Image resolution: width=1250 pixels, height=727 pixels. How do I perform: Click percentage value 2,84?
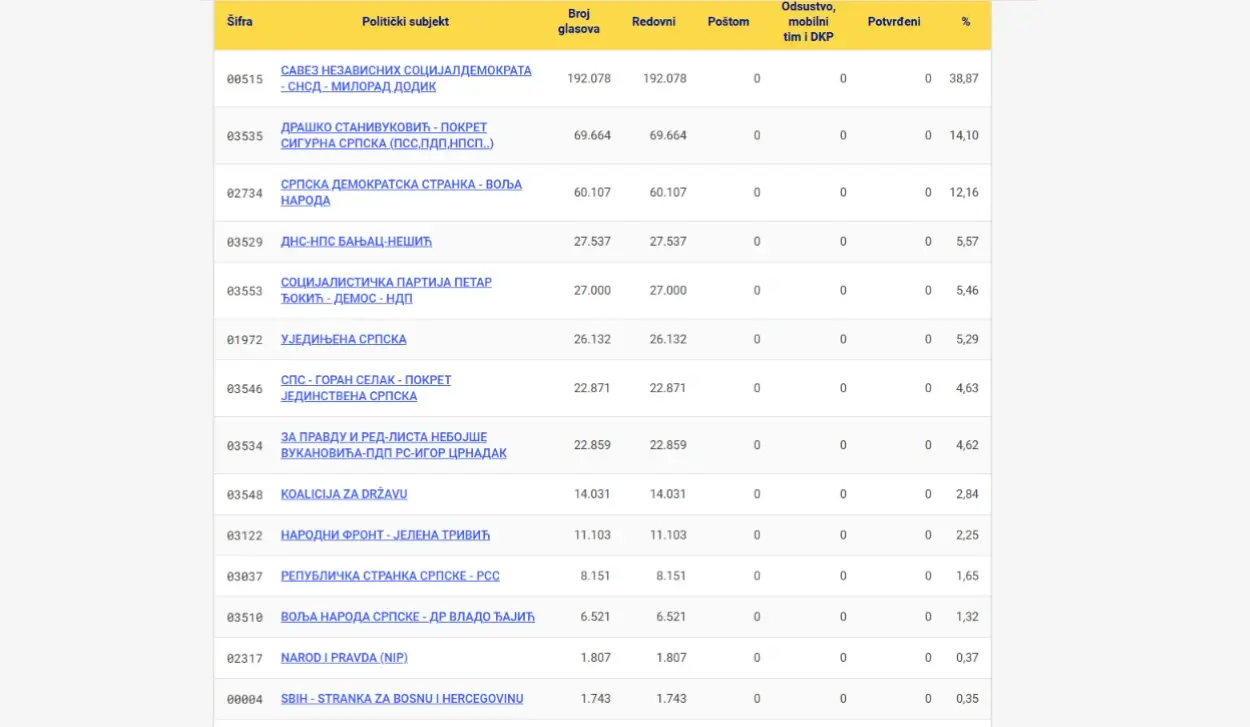(x=967, y=494)
